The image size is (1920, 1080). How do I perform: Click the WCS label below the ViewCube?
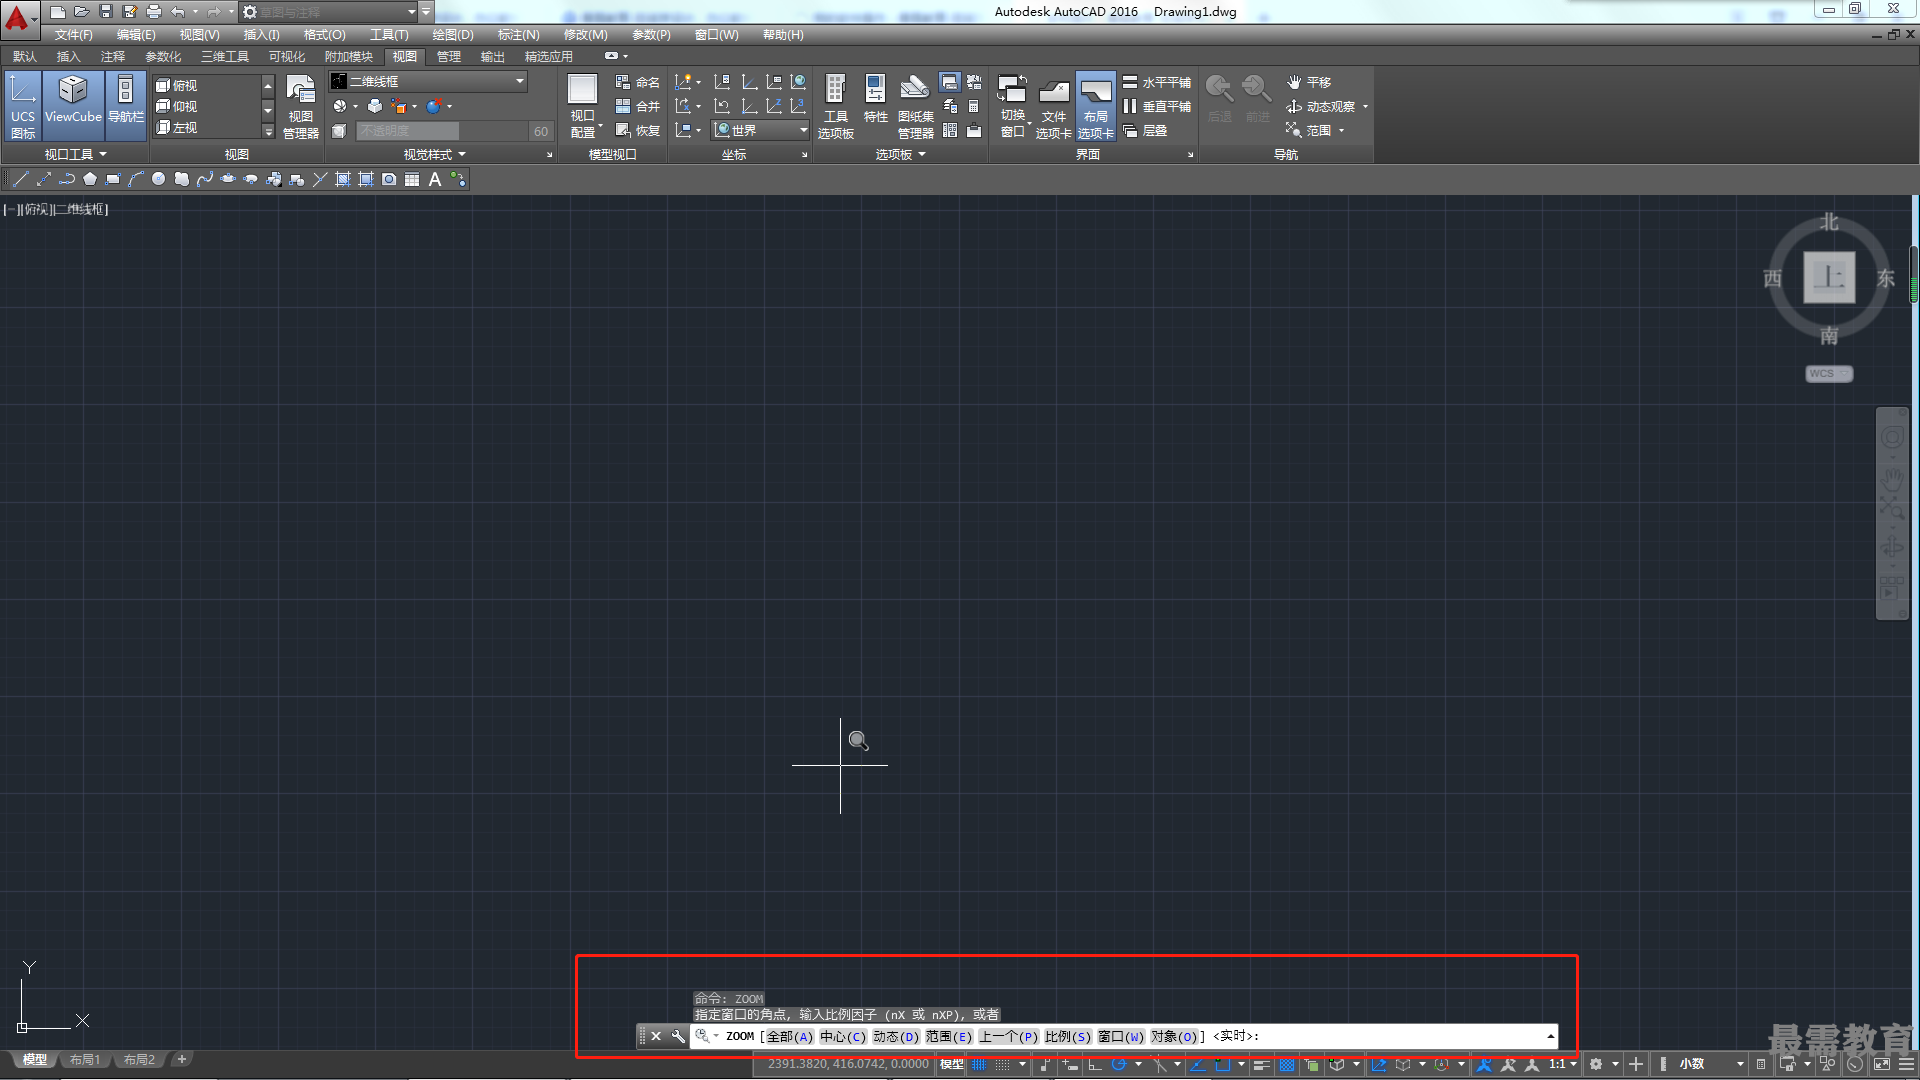point(1829,373)
